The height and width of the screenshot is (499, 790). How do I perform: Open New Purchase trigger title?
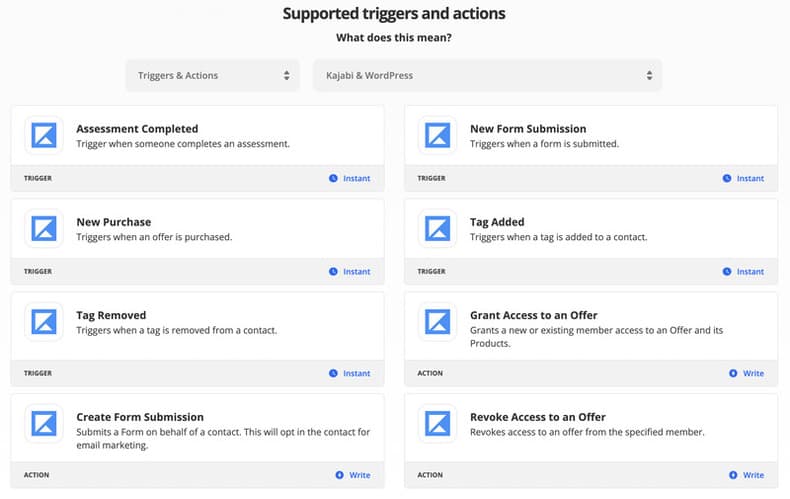[x=114, y=222]
